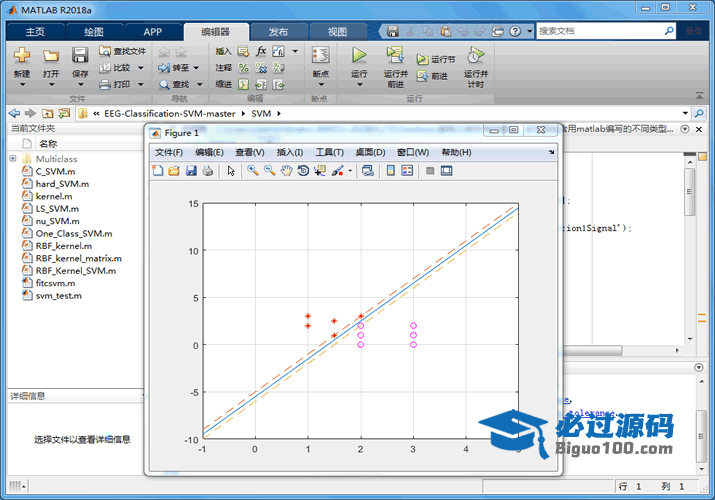Insert function with the fx icon

pyautogui.click(x=261, y=51)
